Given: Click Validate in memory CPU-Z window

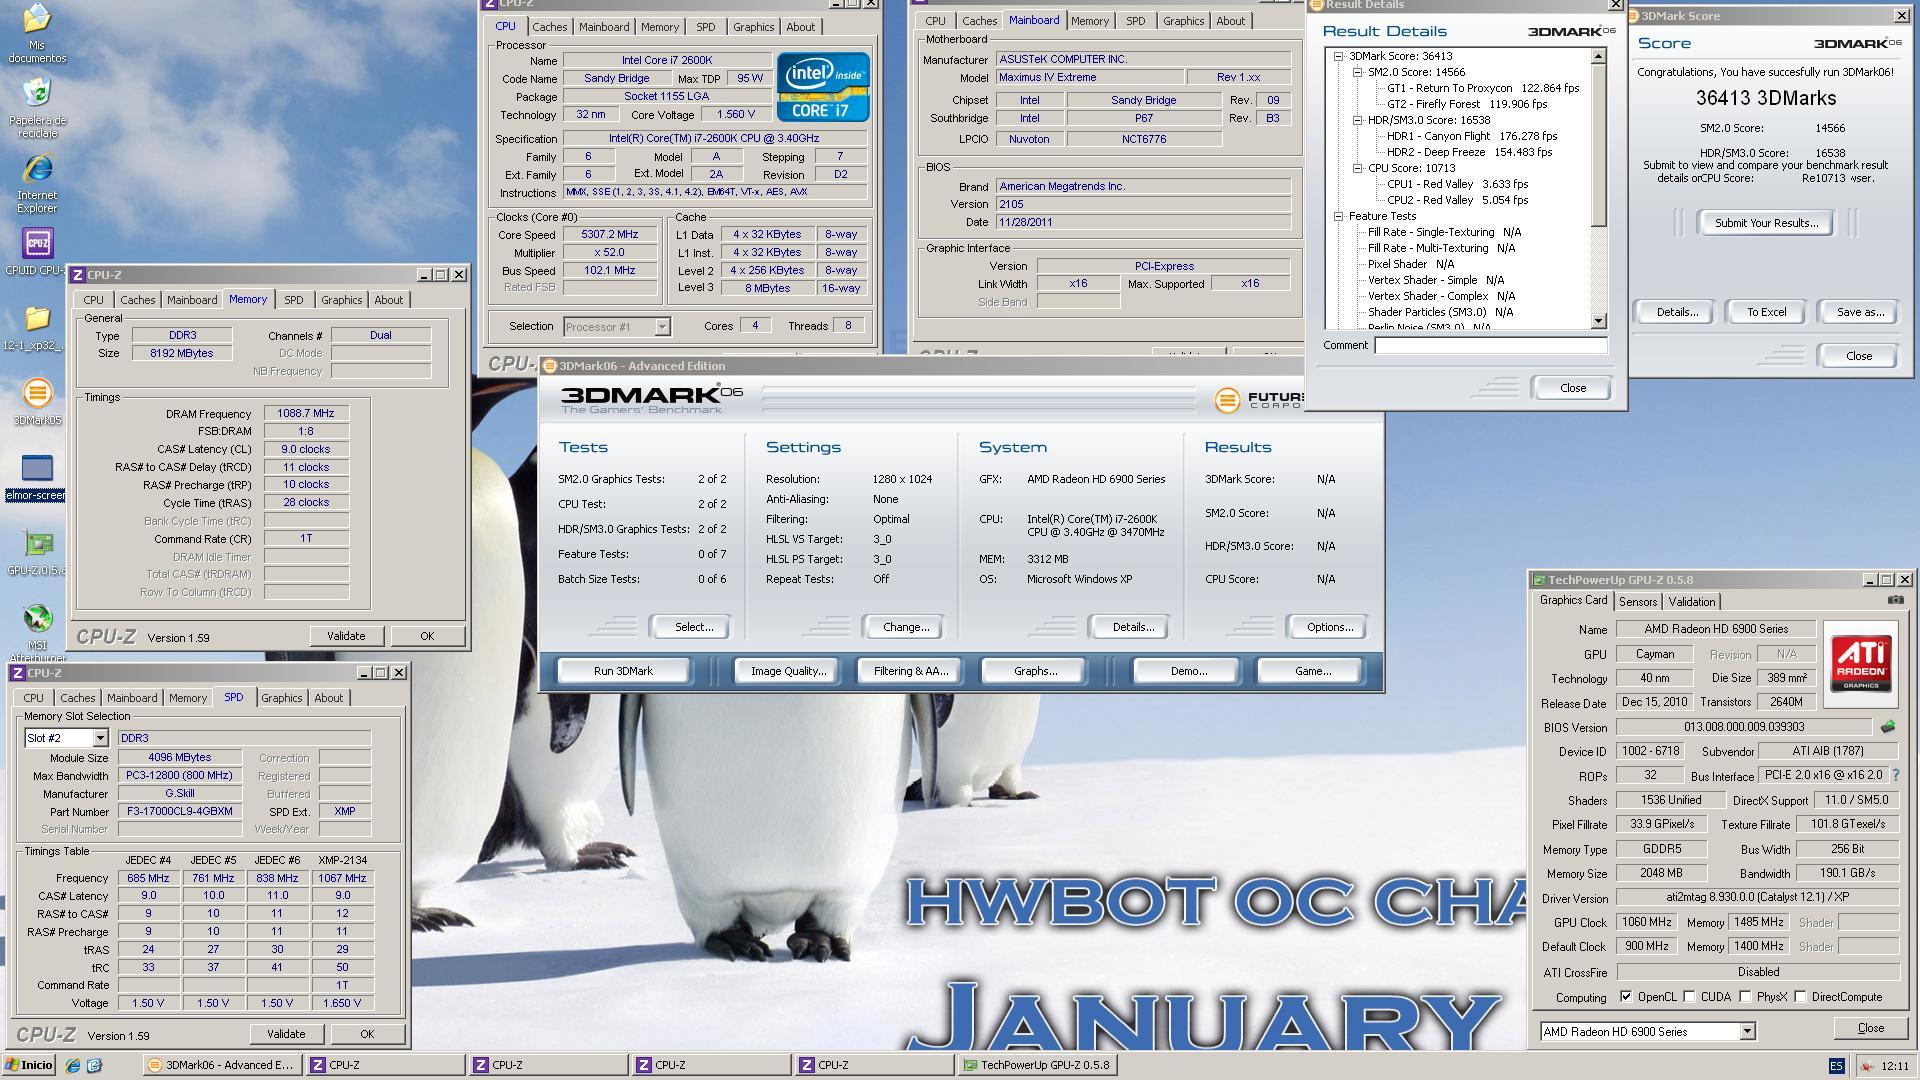Looking at the screenshot, I should (x=346, y=636).
